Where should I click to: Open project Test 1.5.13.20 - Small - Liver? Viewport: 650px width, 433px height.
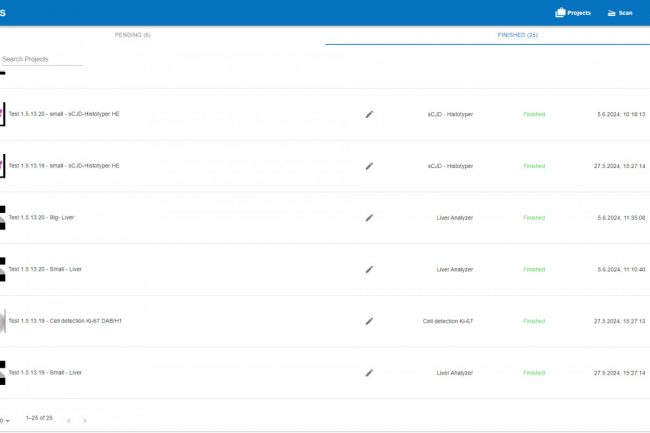click(45, 269)
